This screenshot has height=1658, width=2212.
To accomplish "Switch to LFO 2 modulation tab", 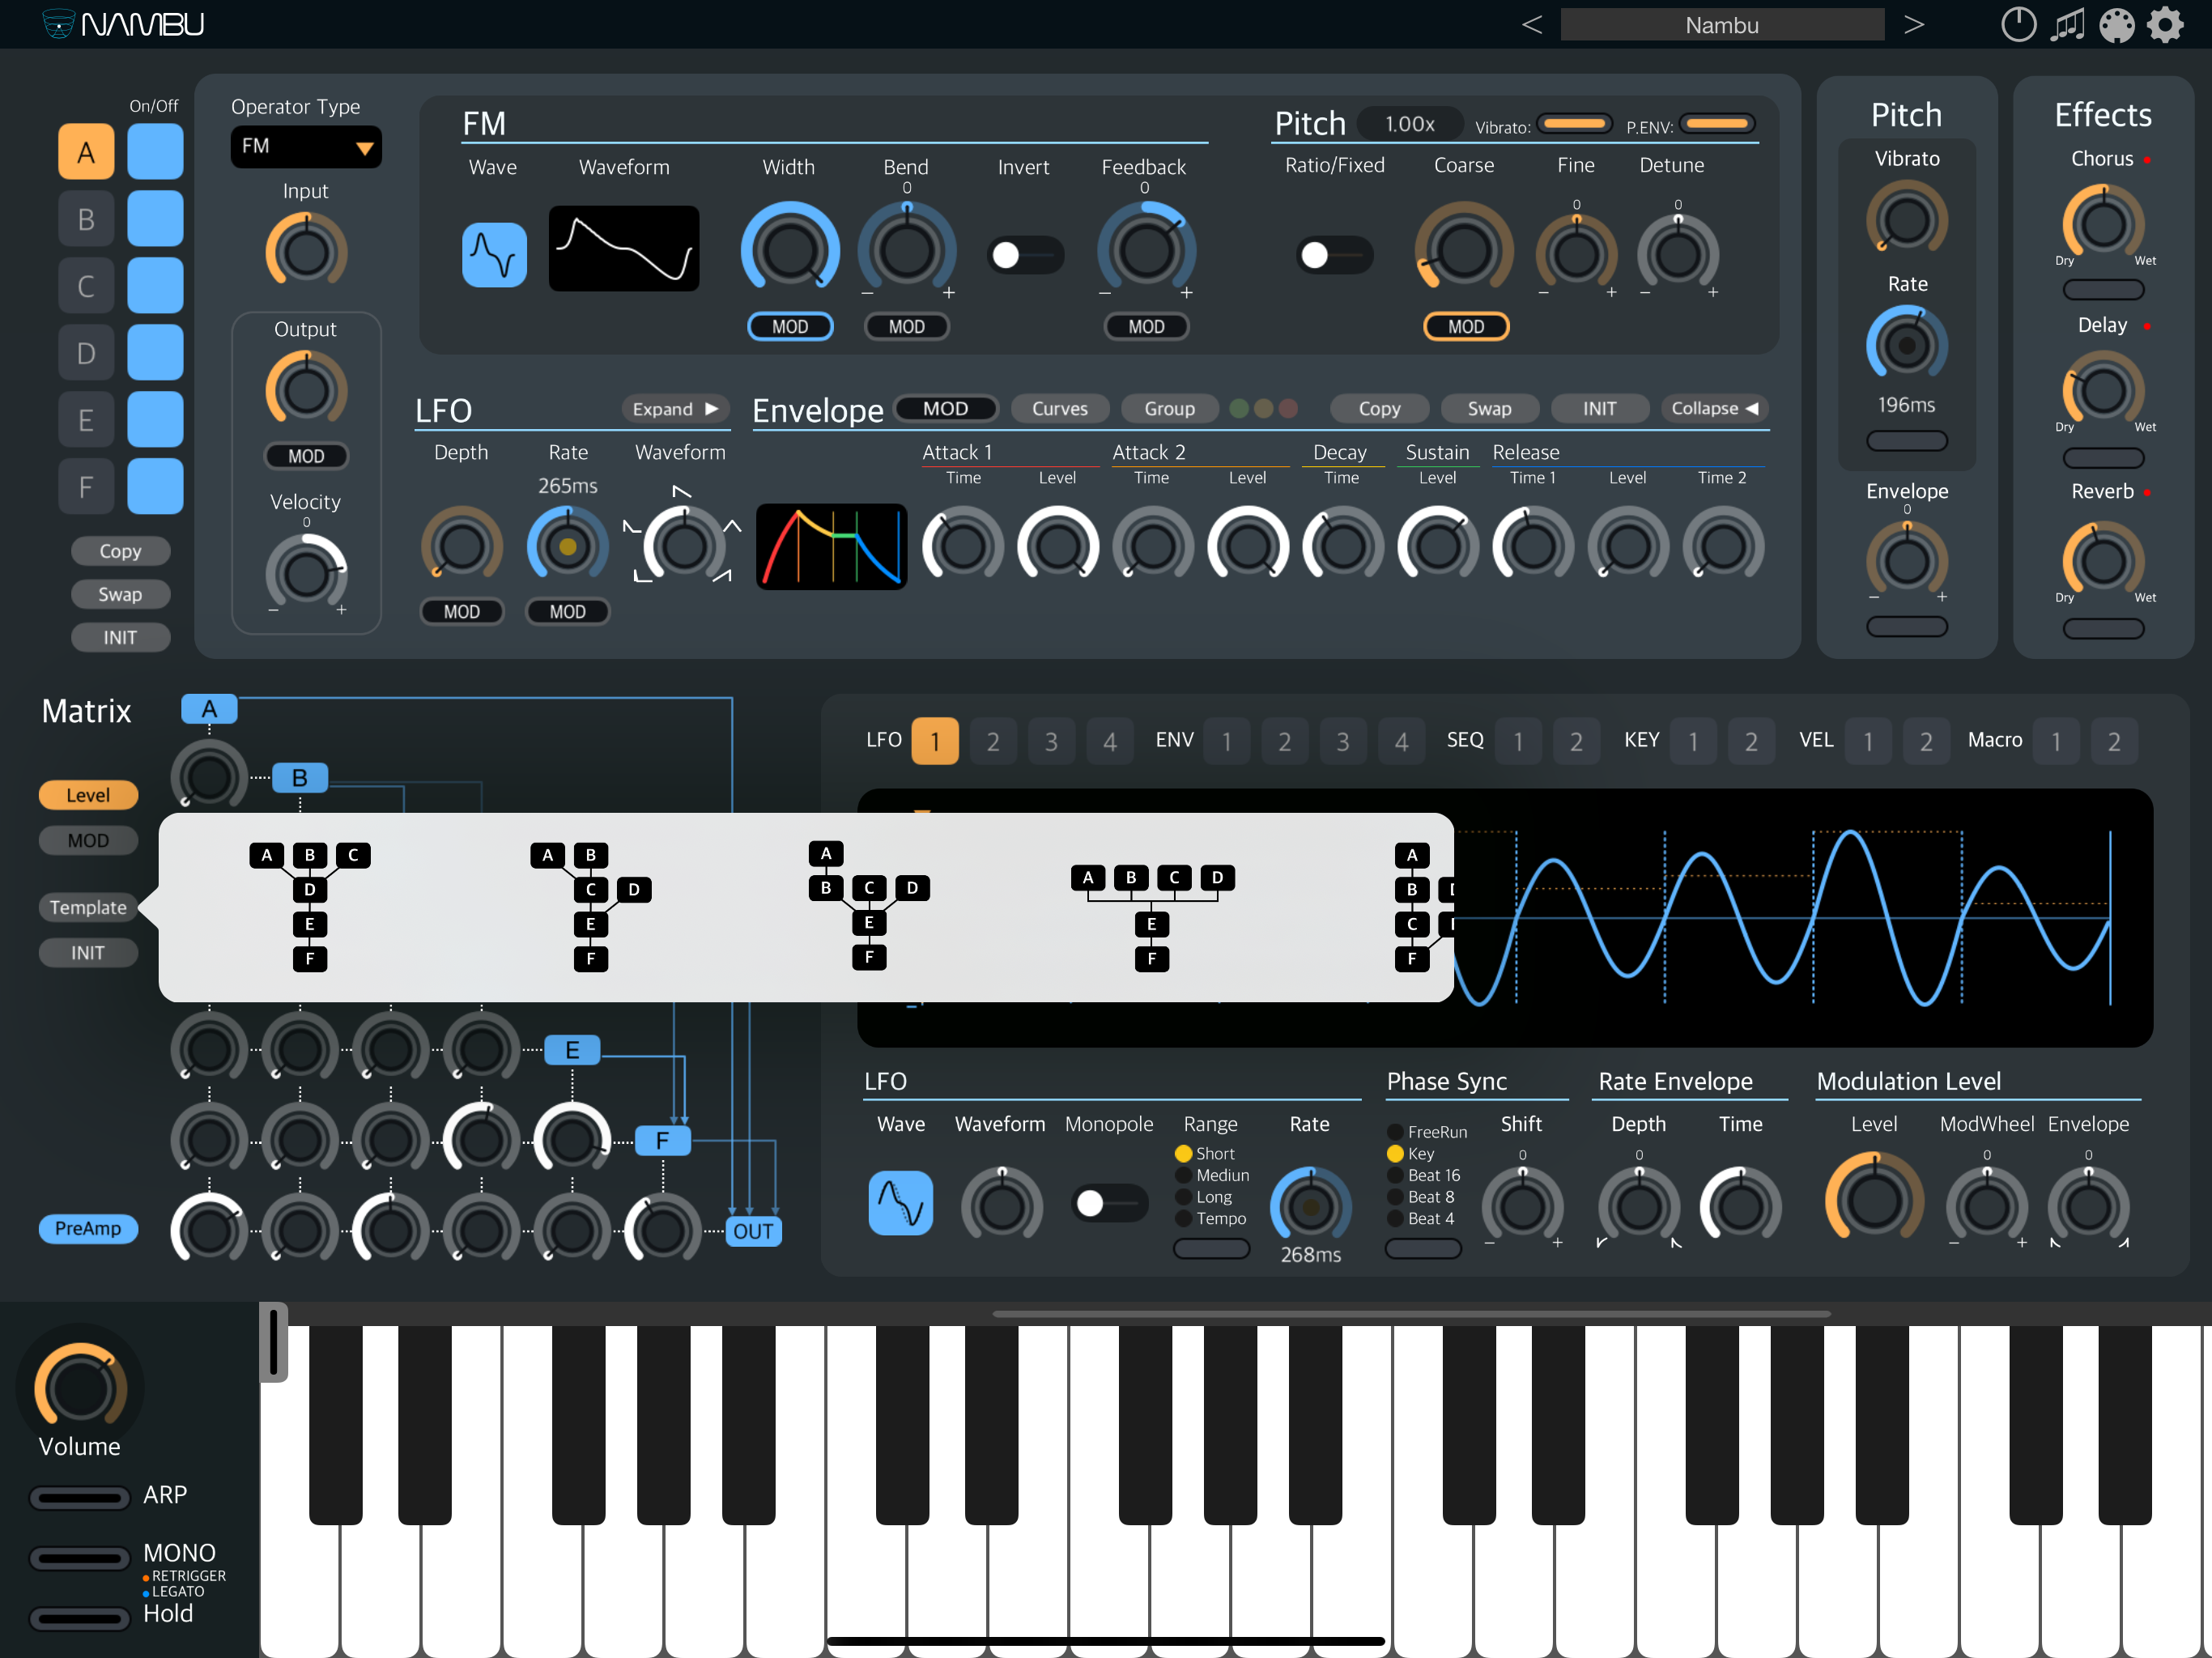I will [x=993, y=741].
